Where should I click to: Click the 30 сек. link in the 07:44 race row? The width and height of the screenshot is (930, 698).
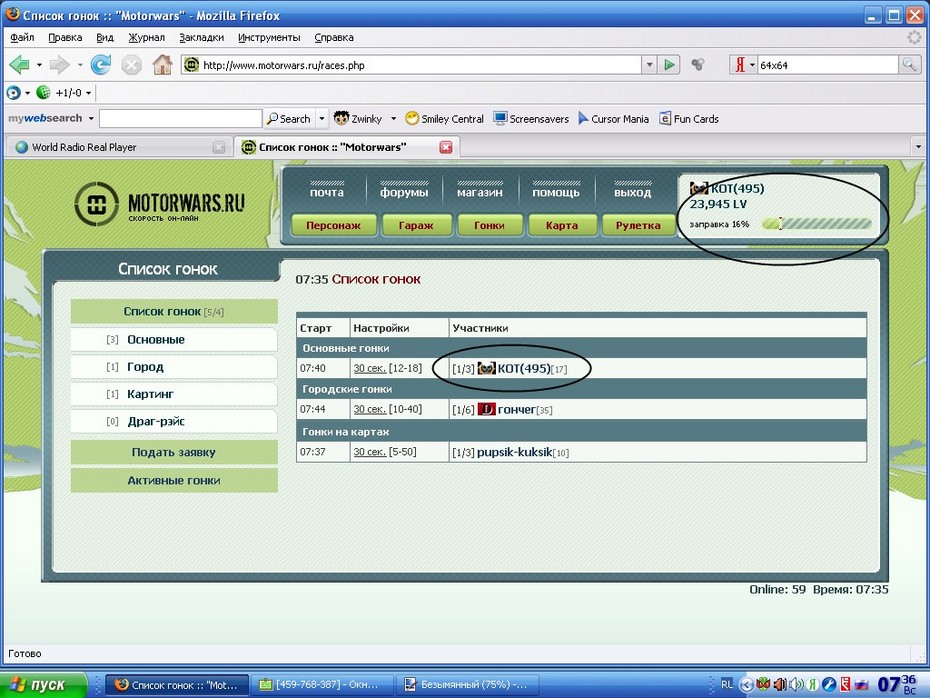point(370,409)
